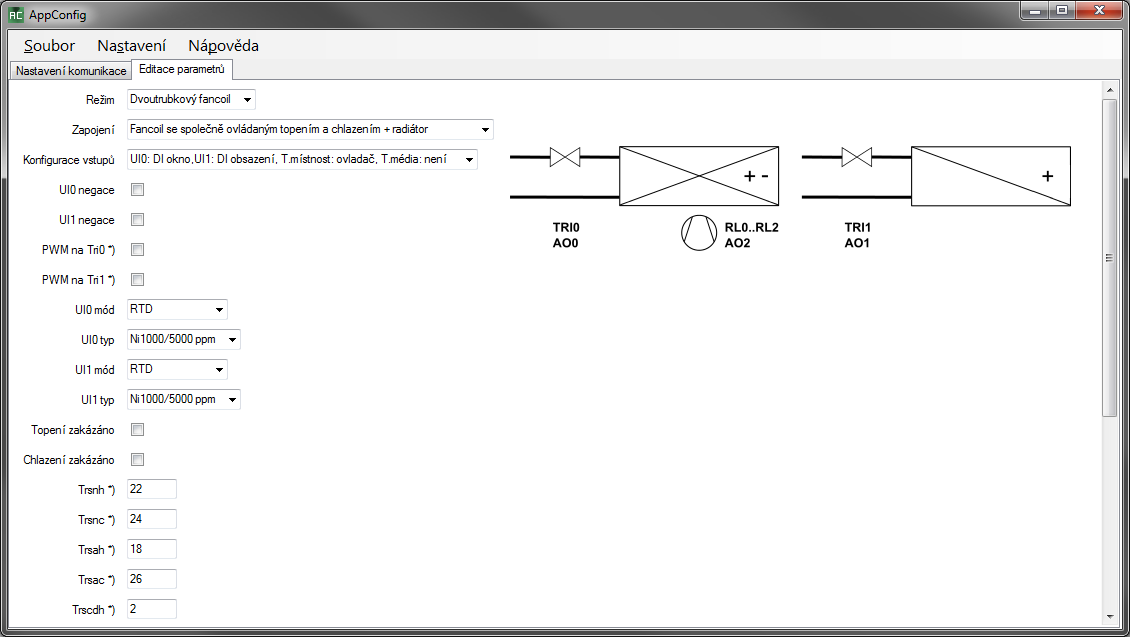Viewport: 1130px width, 637px height.
Task: Click the Trscdh field showing 2
Action: pyautogui.click(x=152, y=610)
